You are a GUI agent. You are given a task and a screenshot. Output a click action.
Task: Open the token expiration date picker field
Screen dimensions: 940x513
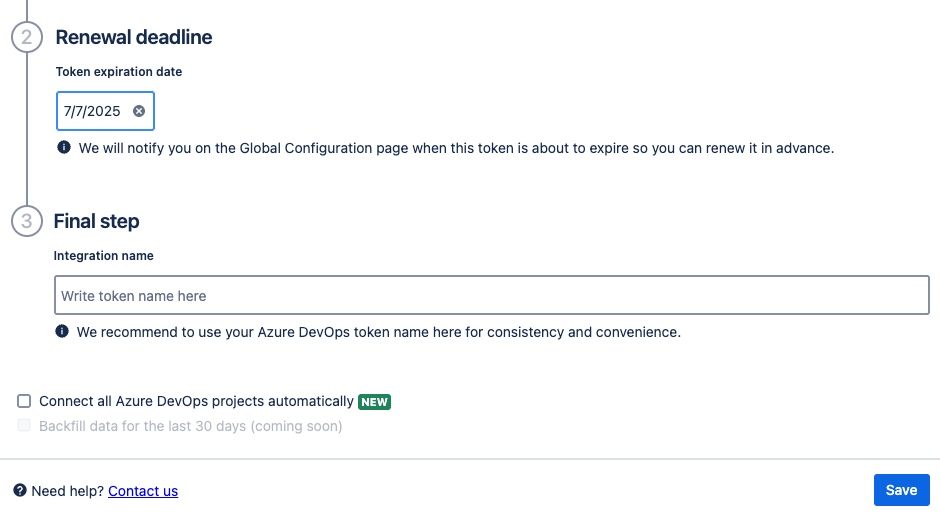(92, 111)
